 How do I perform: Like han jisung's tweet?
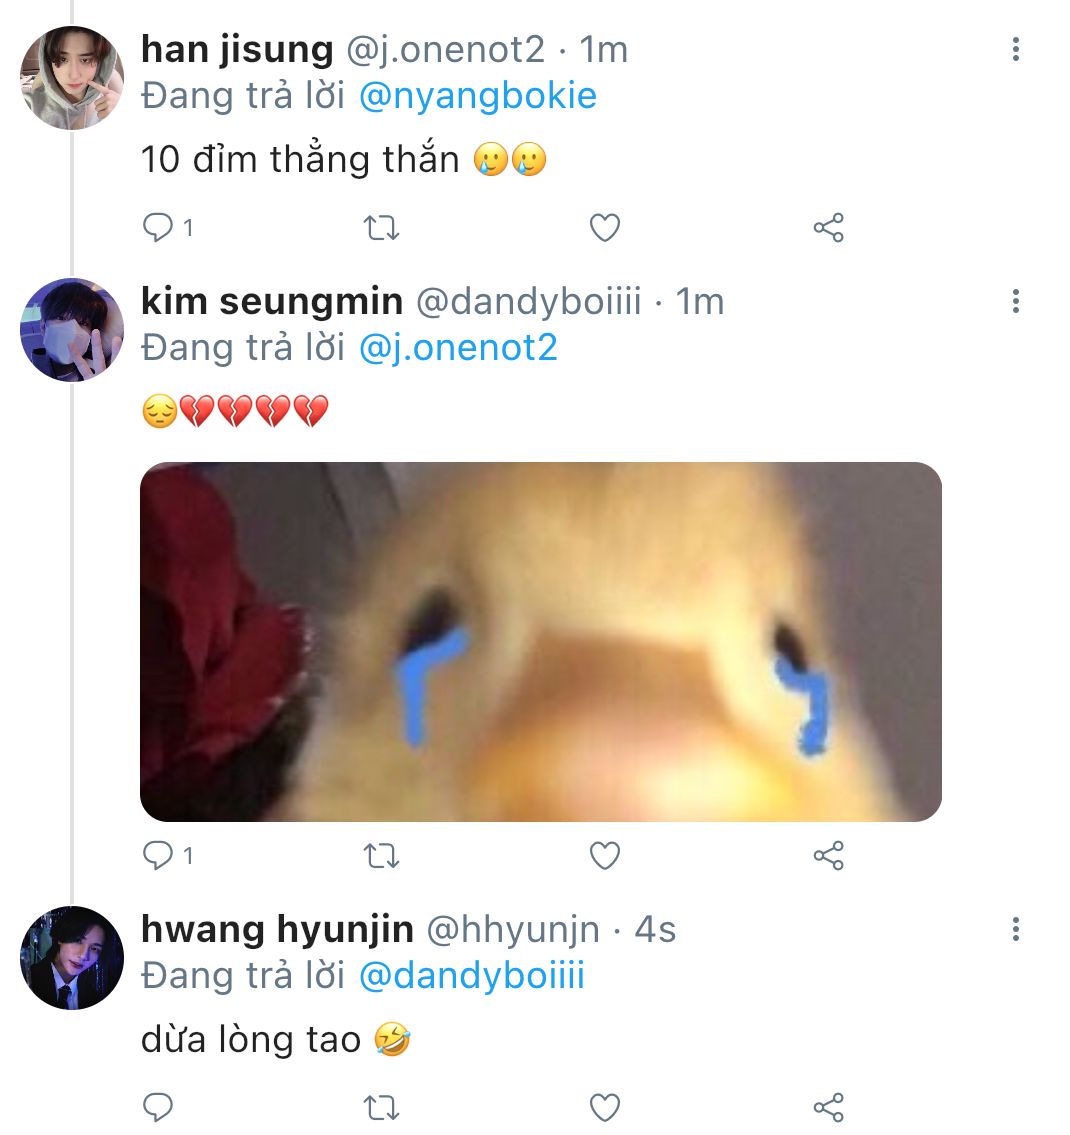tap(604, 228)
